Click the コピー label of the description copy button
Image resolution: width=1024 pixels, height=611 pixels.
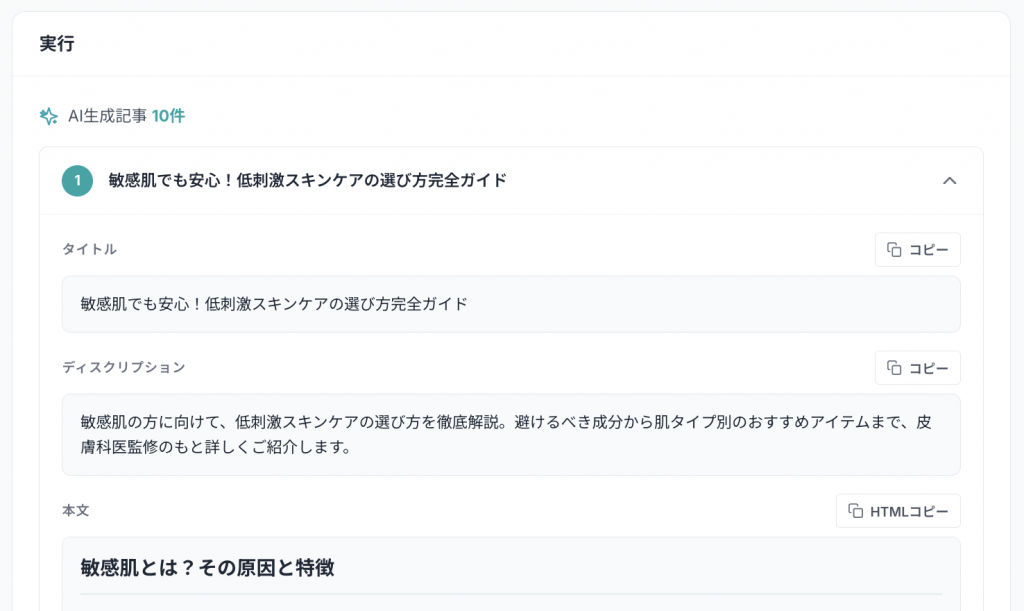(x=928, y=368)
